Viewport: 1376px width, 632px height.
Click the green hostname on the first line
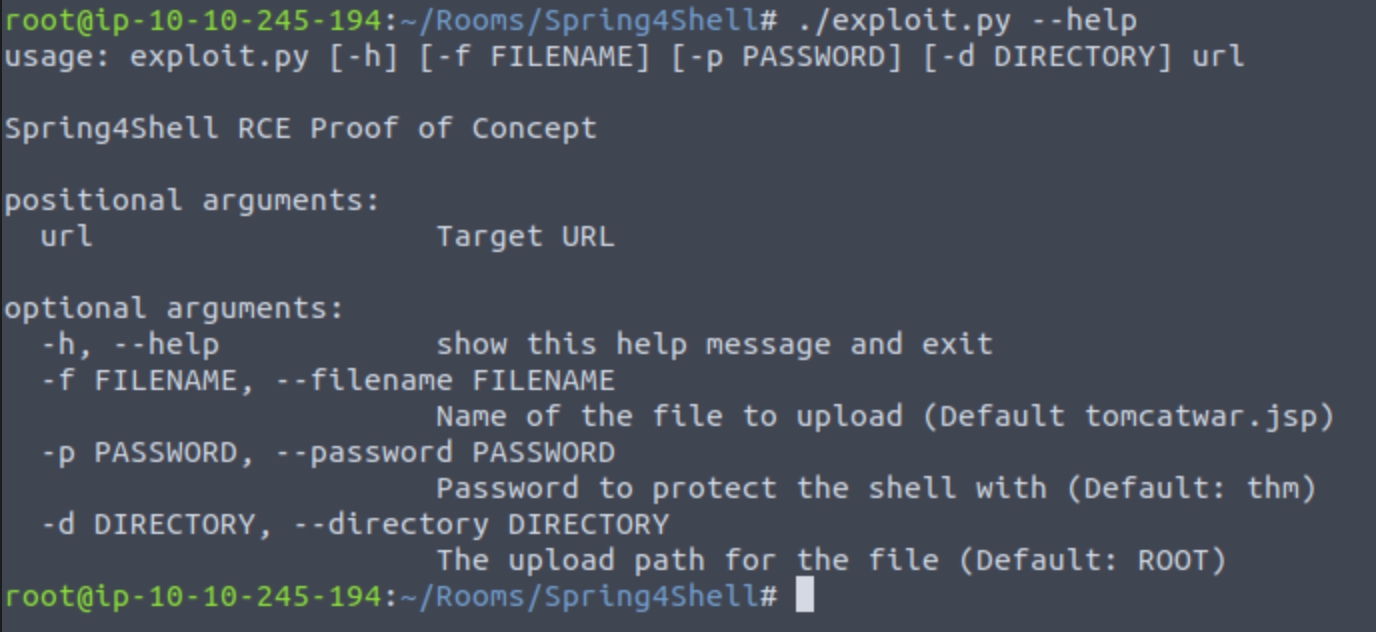coord(192,20)
